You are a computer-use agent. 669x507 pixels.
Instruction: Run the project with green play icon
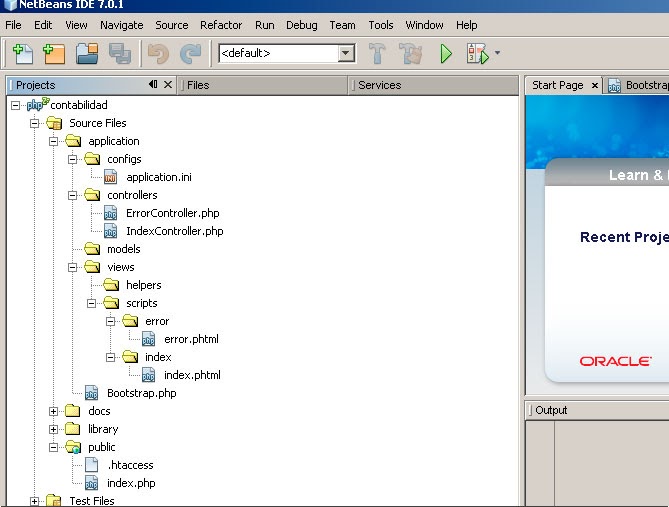446,54
